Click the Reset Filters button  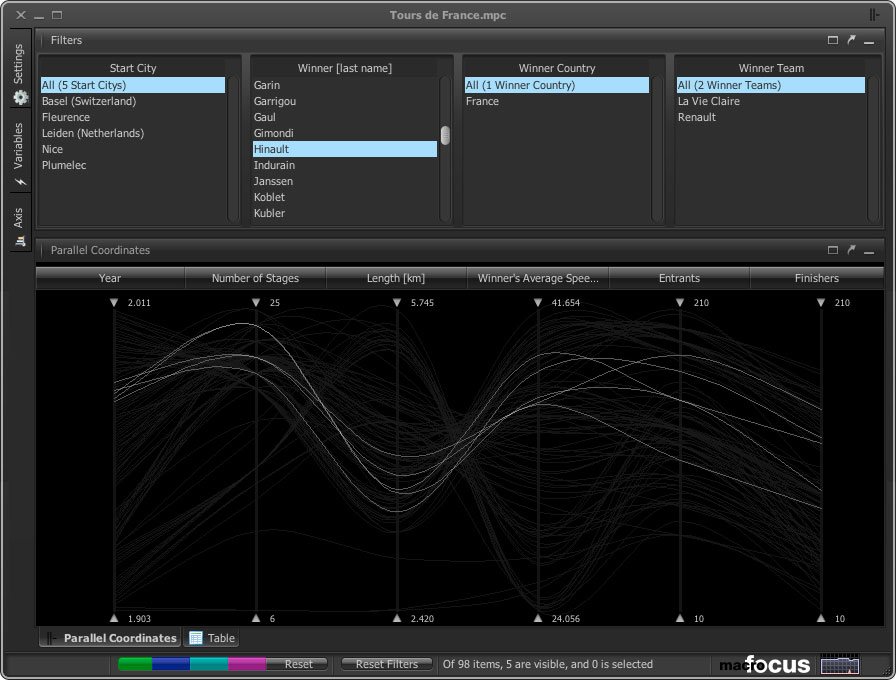386,664
